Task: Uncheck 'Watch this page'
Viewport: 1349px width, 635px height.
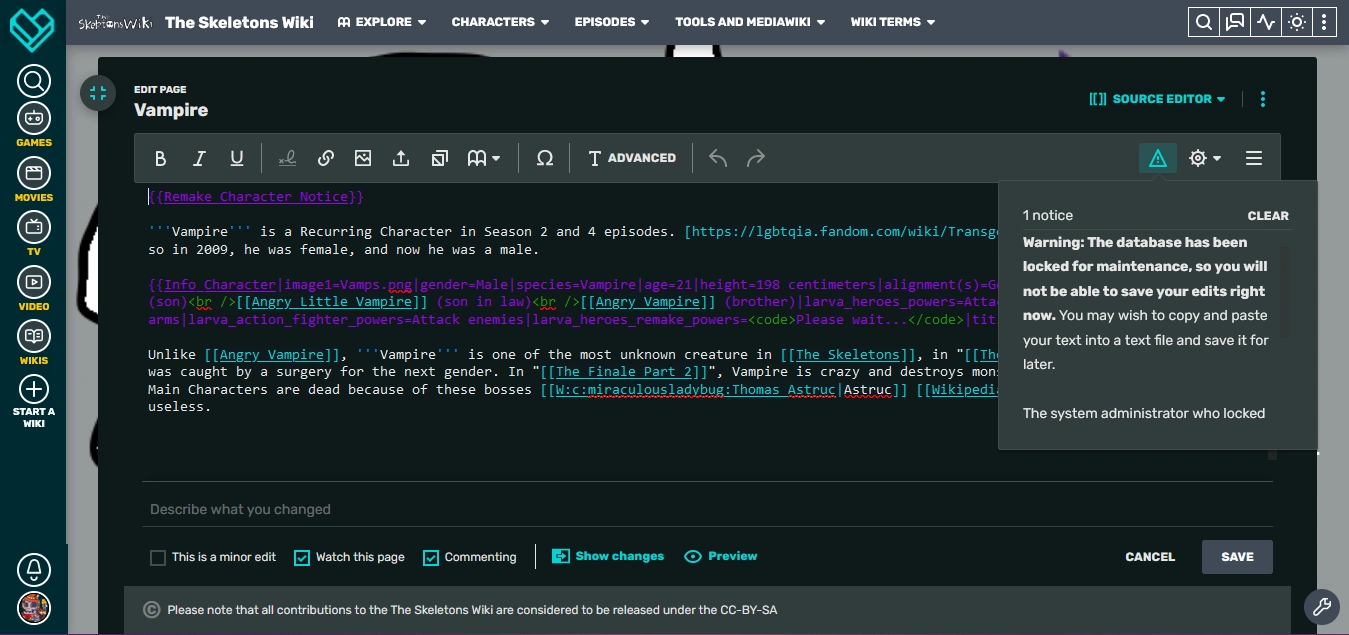Action: pyautogui.click(x=301, y=557)
